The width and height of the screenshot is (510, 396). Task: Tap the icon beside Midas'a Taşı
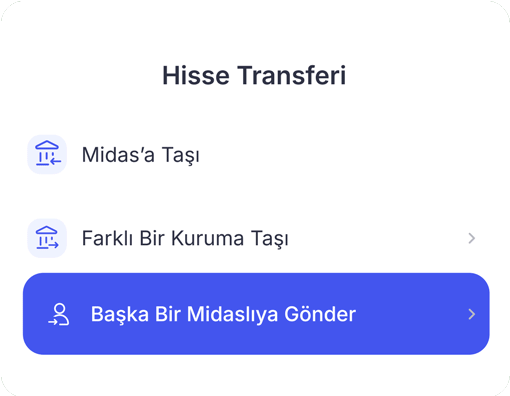pos(47,154)
